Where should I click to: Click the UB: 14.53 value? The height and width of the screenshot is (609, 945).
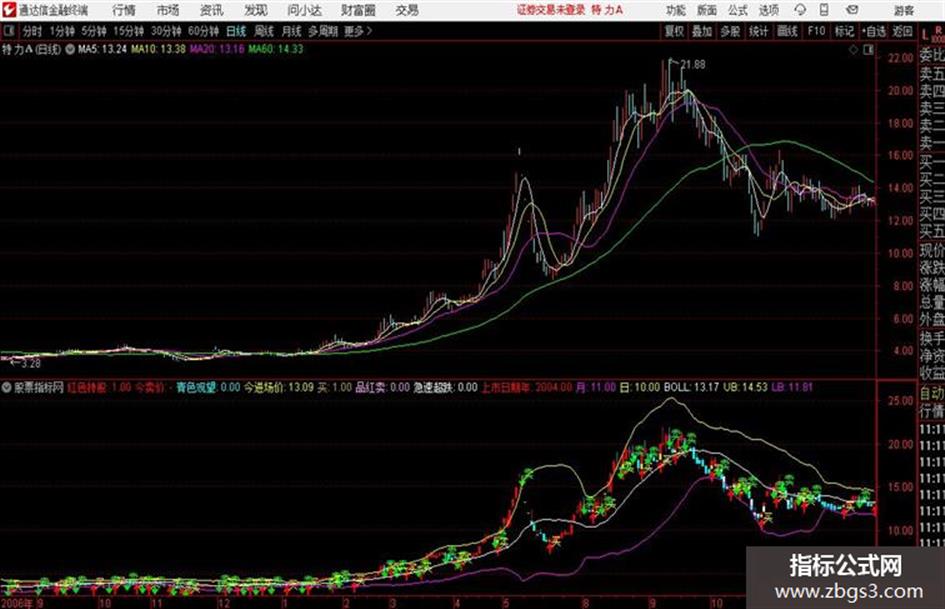(x=745, y=387)
